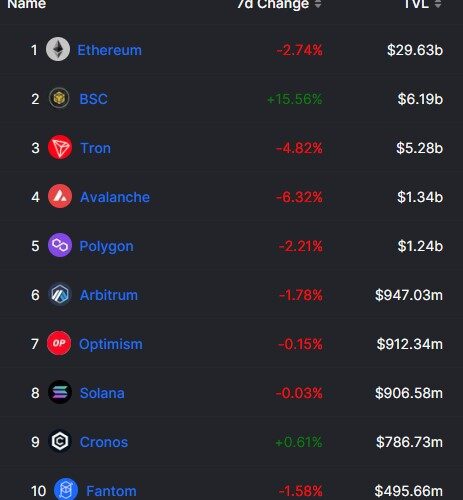Click the Solana logo icon
Viewport: 463px width, 500px height.
[x=60, y=392]
